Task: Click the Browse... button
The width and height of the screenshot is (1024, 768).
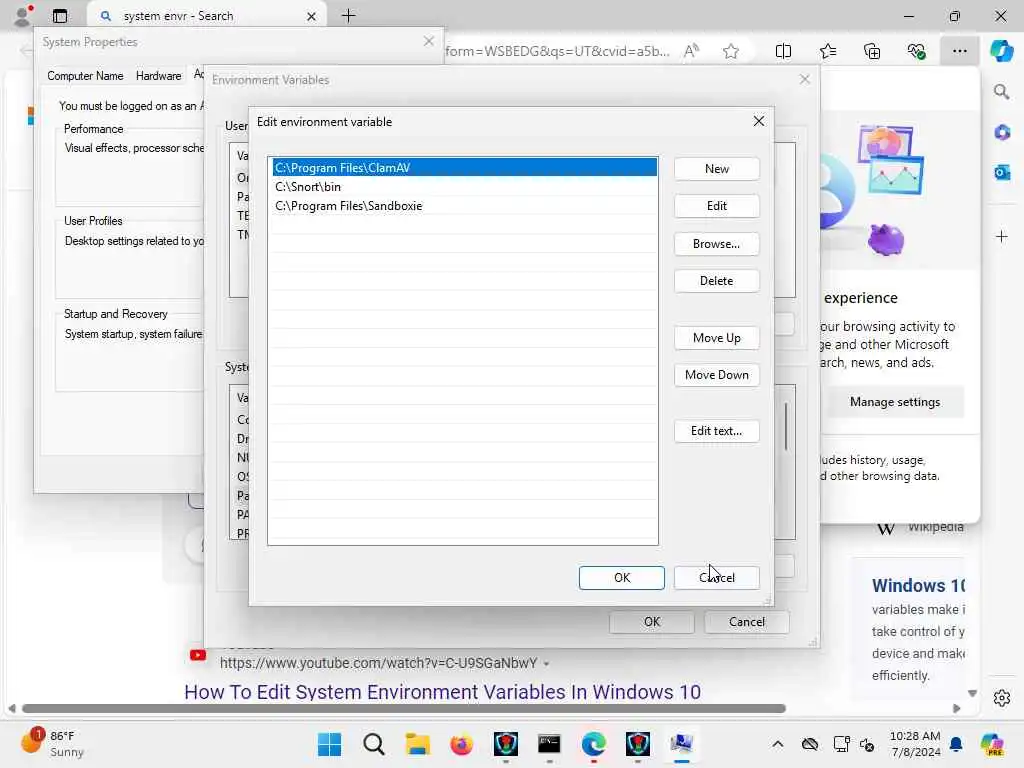Action: coord(716,244)
